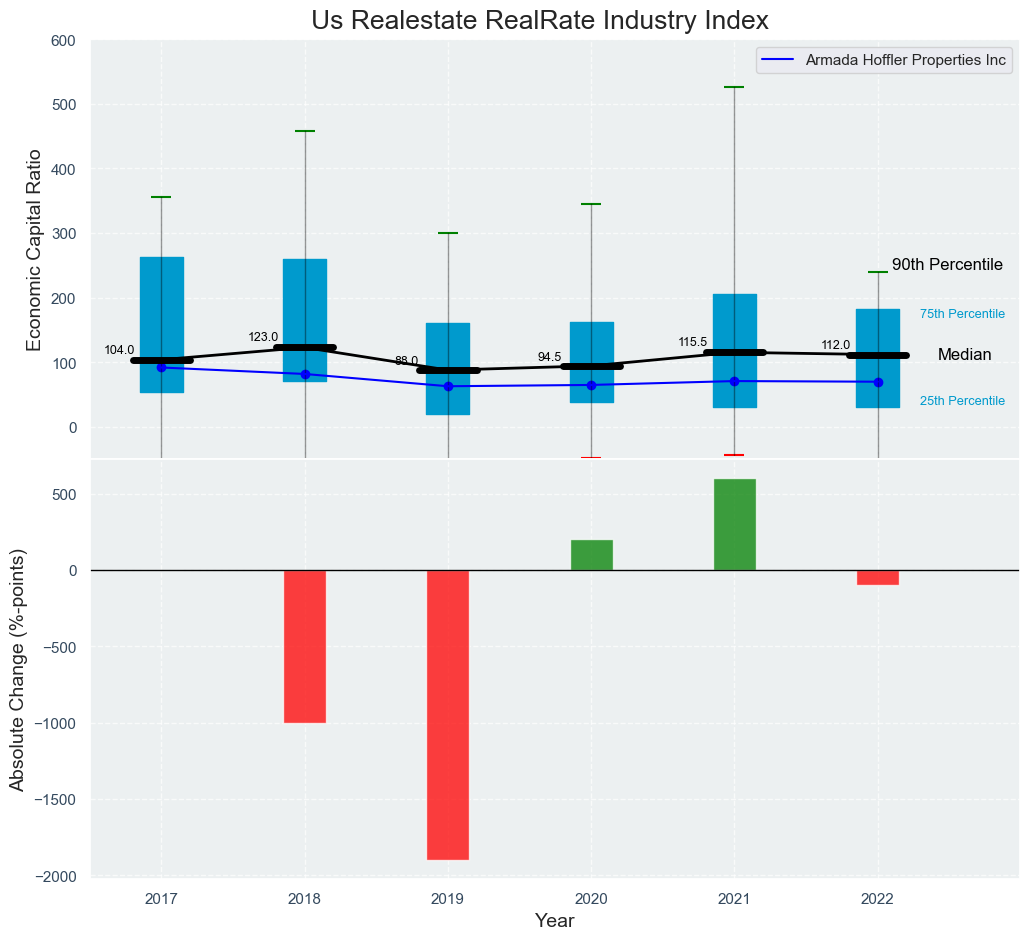This screenshot has width=1029, height=940.
Task: Select the small 2022 red change bar
Action: pyautogui.click(x=878, y=577)
